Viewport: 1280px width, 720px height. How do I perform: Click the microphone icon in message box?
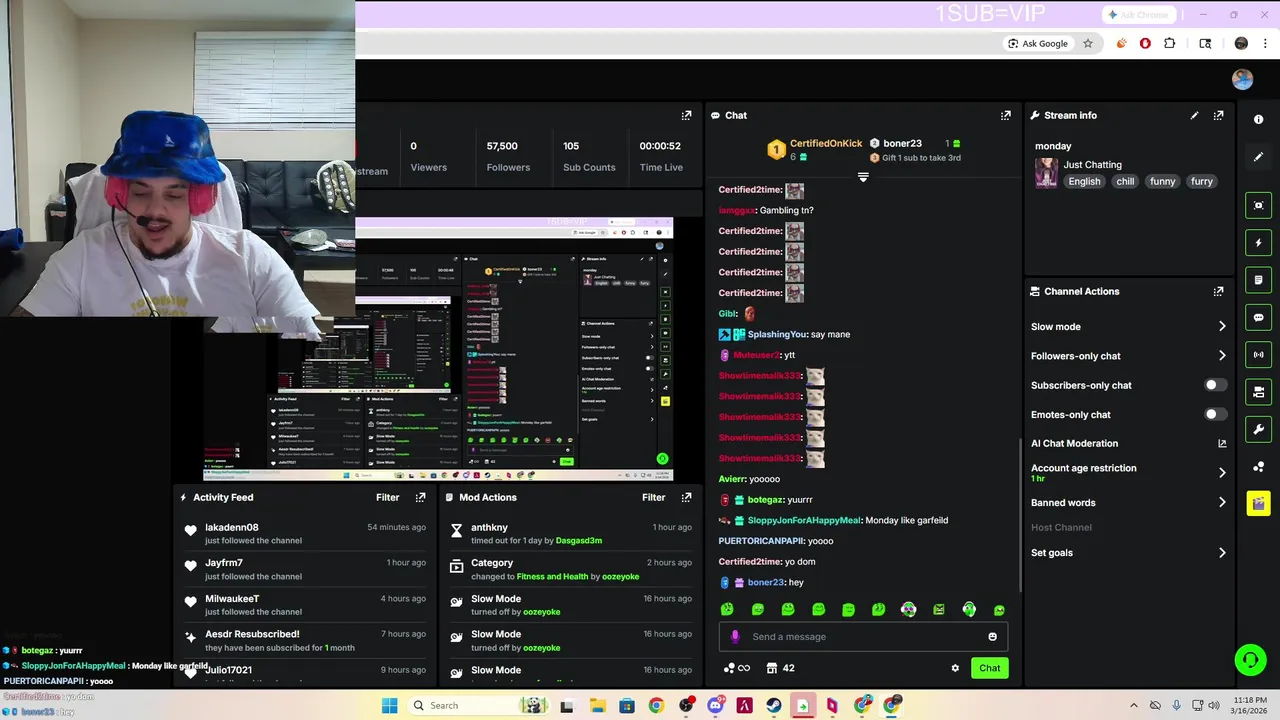click(735, 636)
